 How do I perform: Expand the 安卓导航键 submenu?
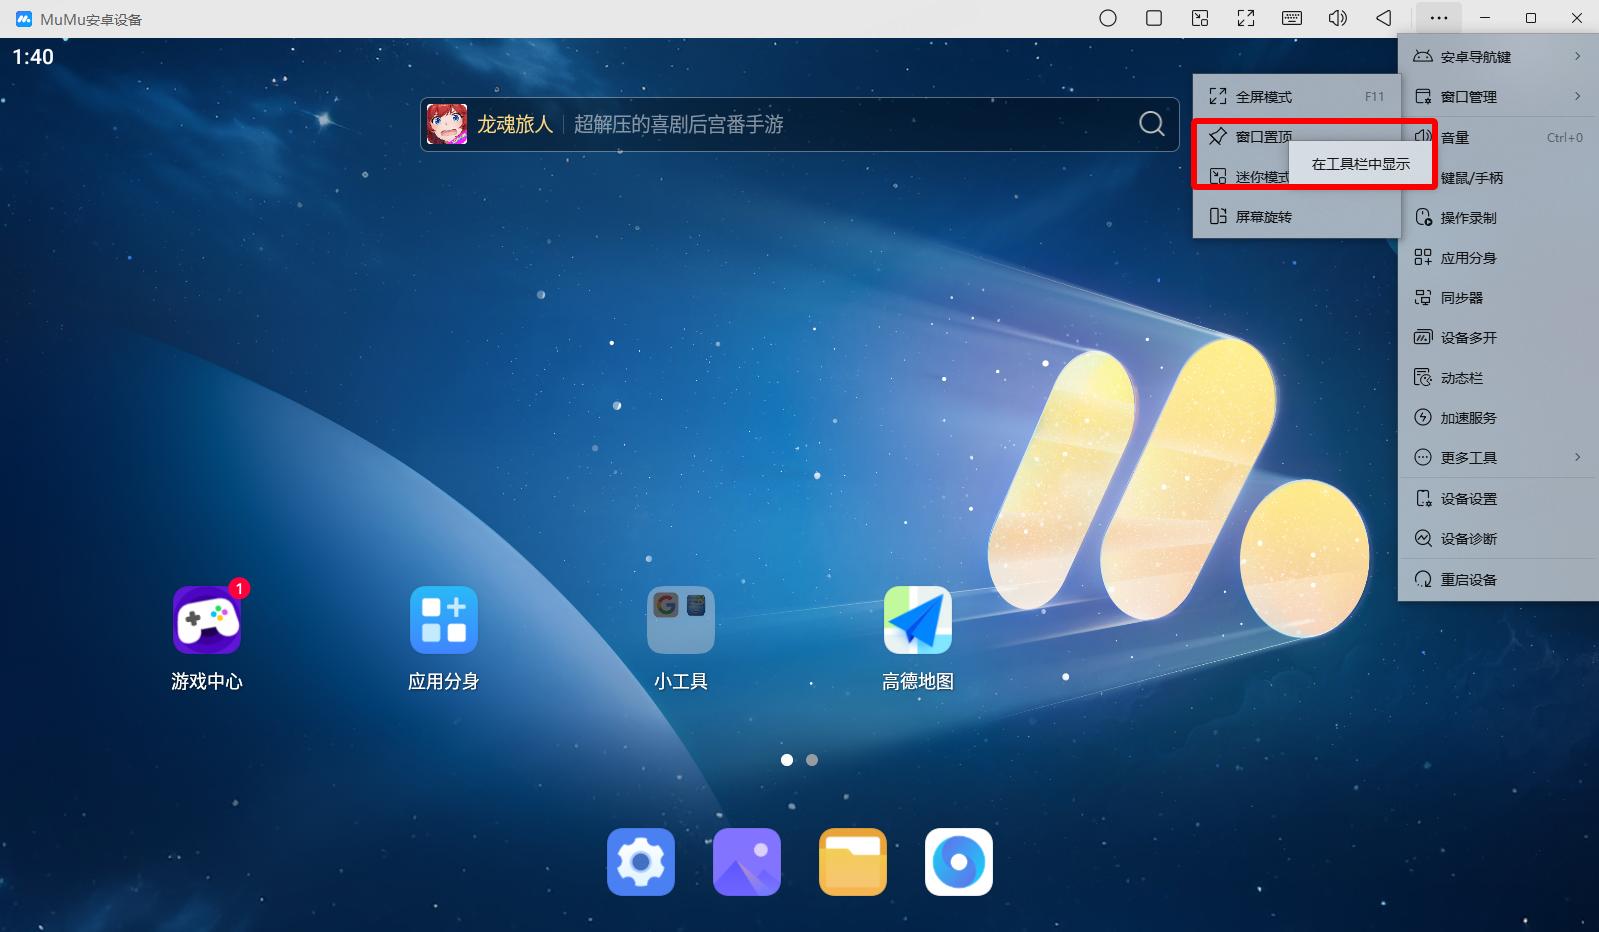click(x=1497, y=57)
